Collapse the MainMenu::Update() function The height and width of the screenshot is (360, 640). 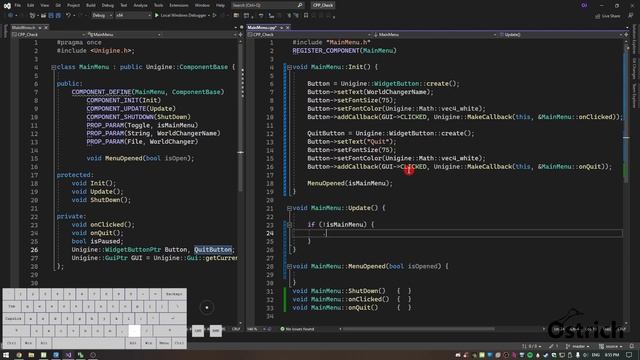(289, 209)
